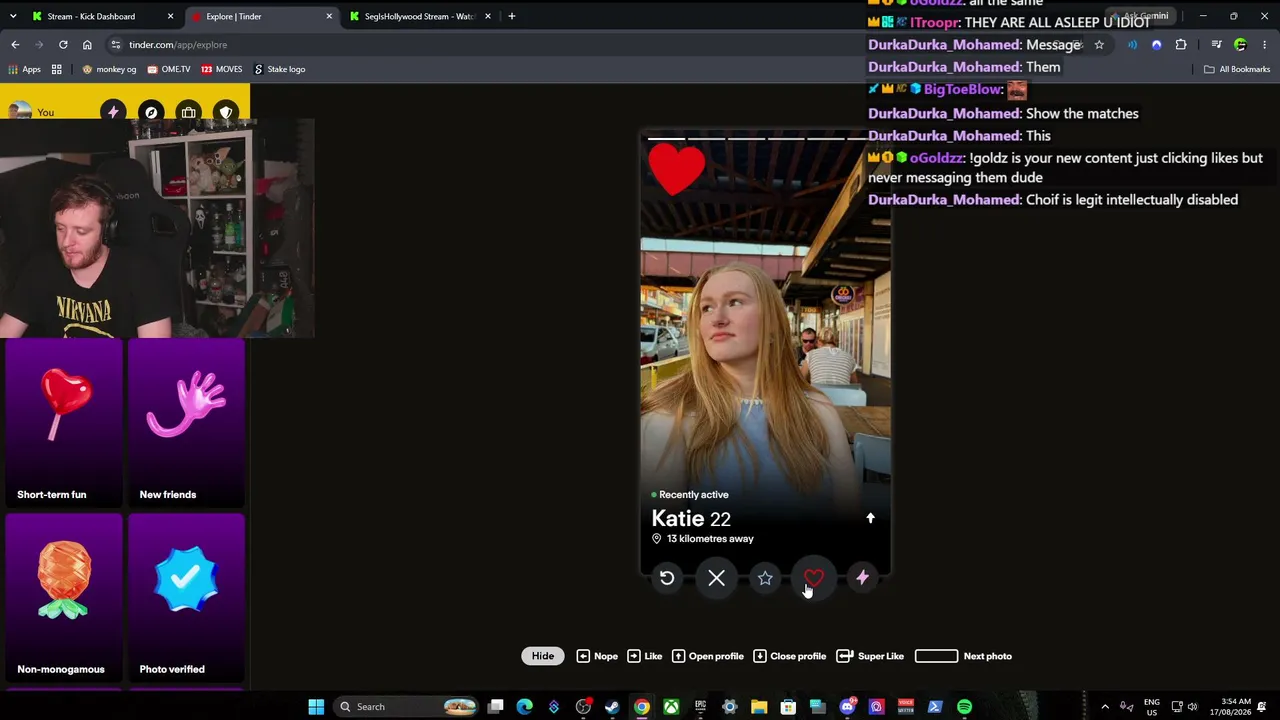Open File Explorer from the taskbar
The width and height of the screenshot is (1280, 720).
tap(759, 707)
